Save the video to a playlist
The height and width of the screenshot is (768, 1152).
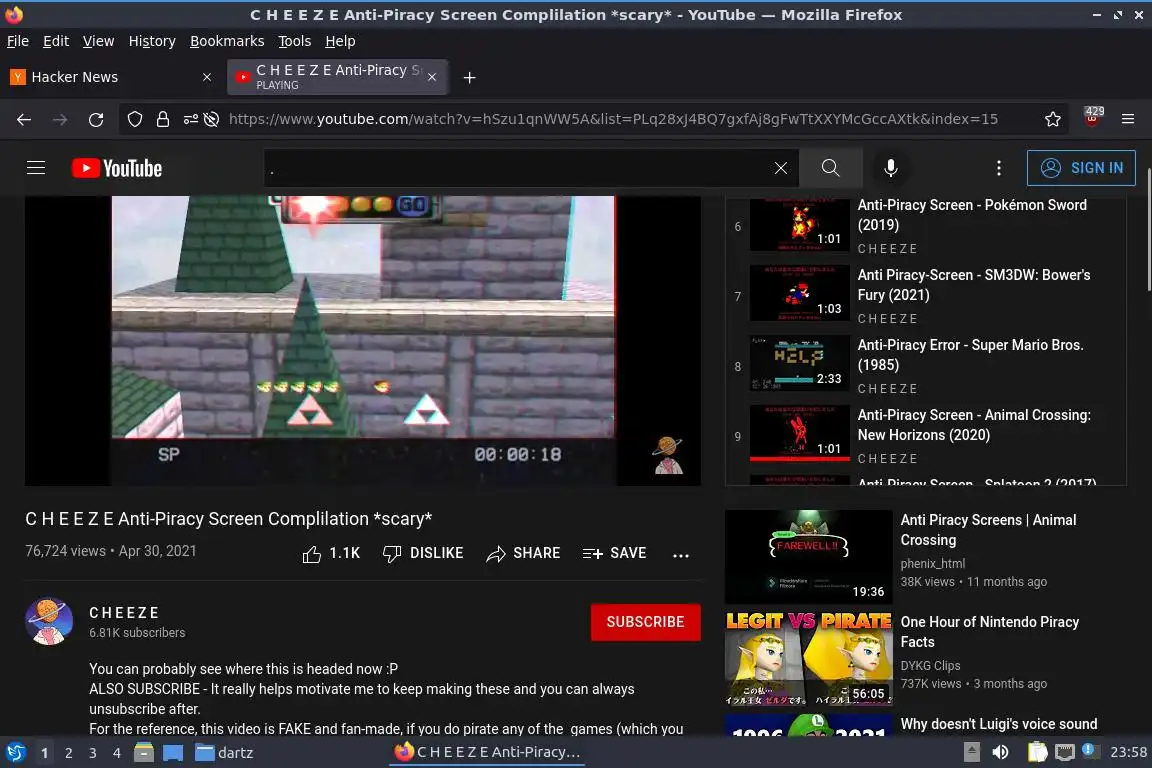[614, 553]
